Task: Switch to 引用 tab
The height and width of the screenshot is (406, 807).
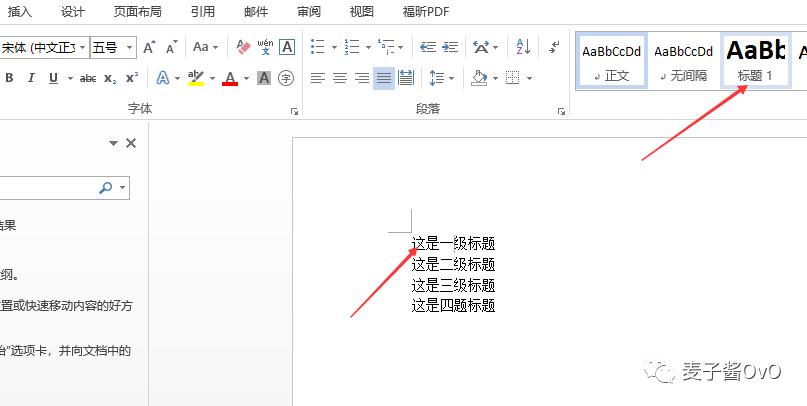Action: point(203,12)
